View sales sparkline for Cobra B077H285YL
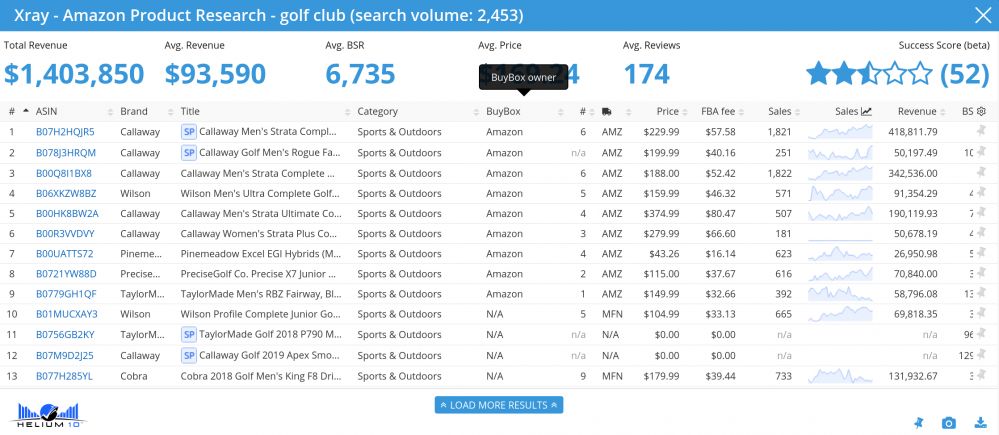Screen dimensions: 999x435 840,376
